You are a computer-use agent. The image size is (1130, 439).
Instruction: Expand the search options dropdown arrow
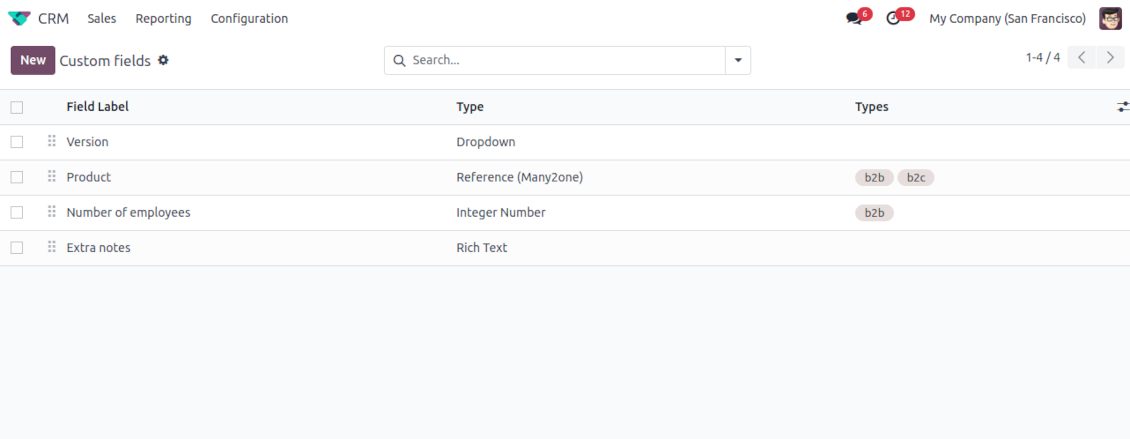[738, 61]
